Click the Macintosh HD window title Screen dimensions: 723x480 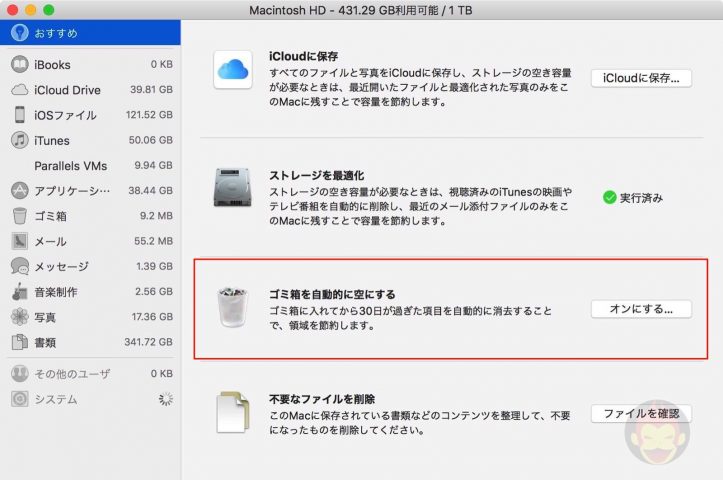(361, 10)
